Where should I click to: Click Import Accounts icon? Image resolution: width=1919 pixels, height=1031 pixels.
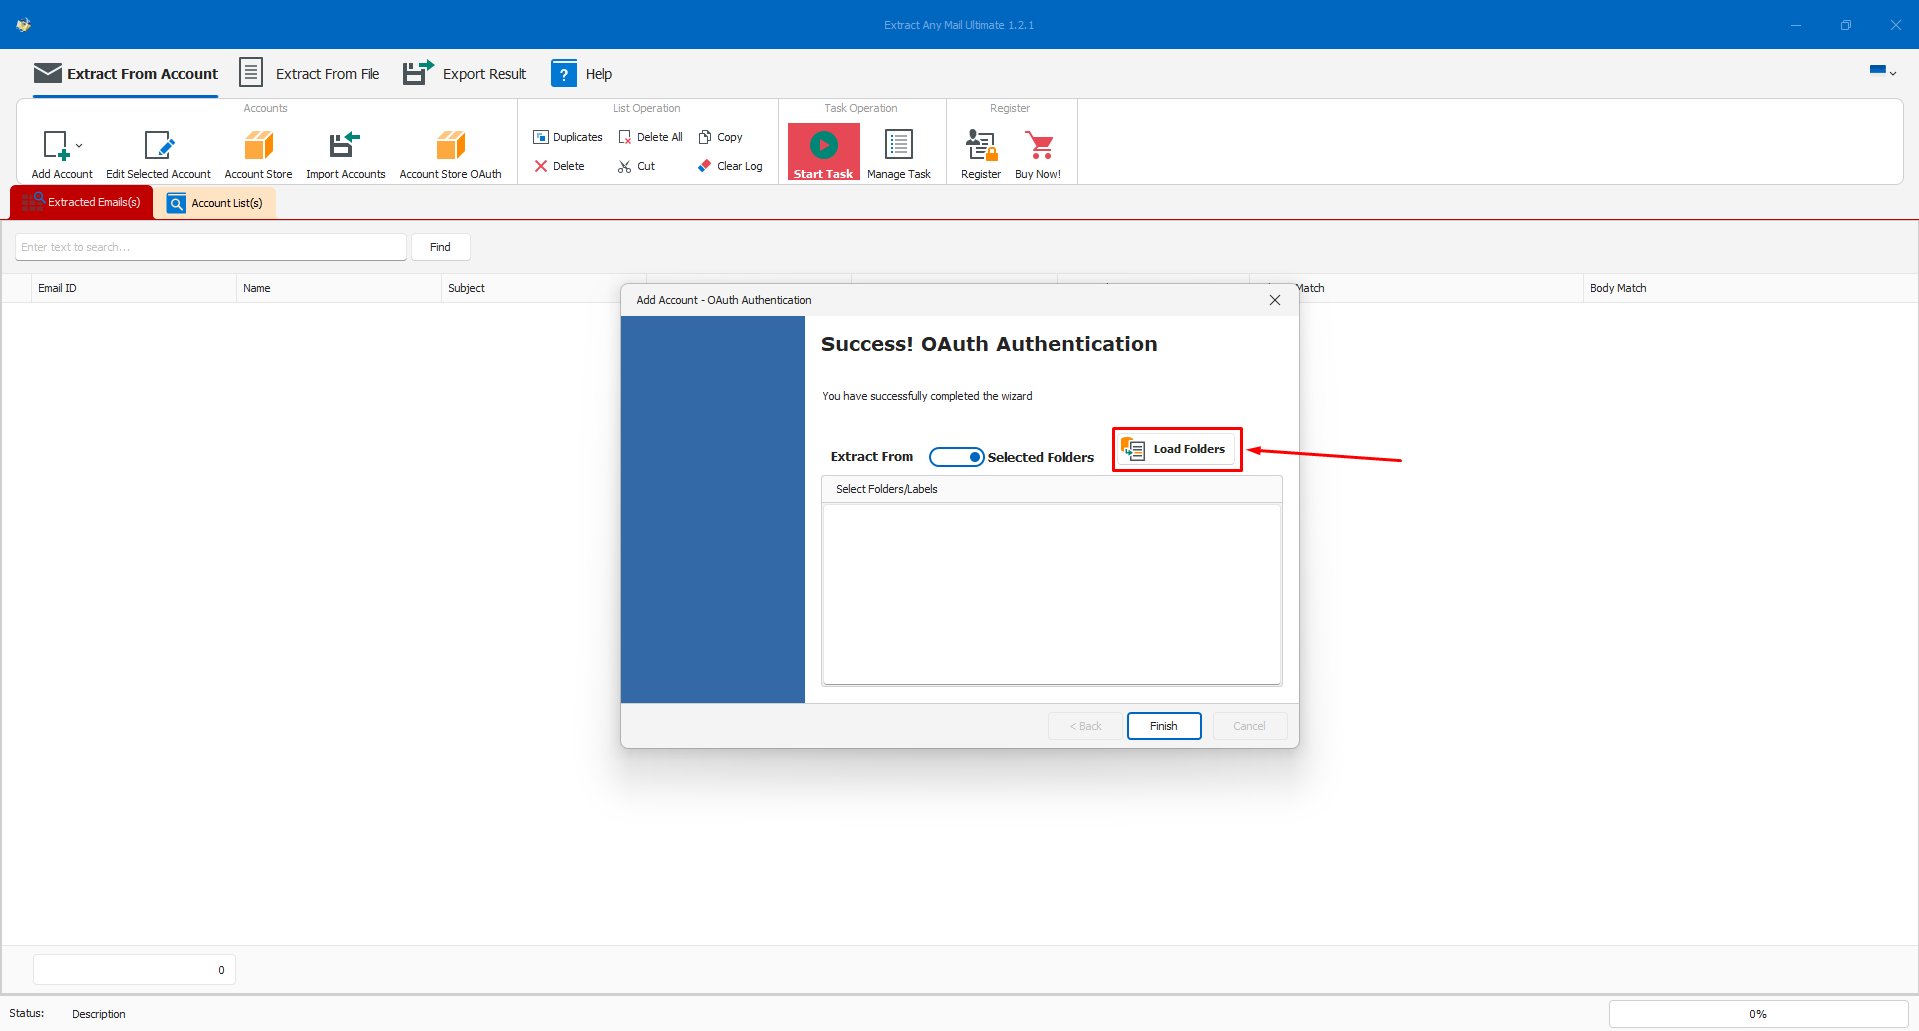[345, 146]
